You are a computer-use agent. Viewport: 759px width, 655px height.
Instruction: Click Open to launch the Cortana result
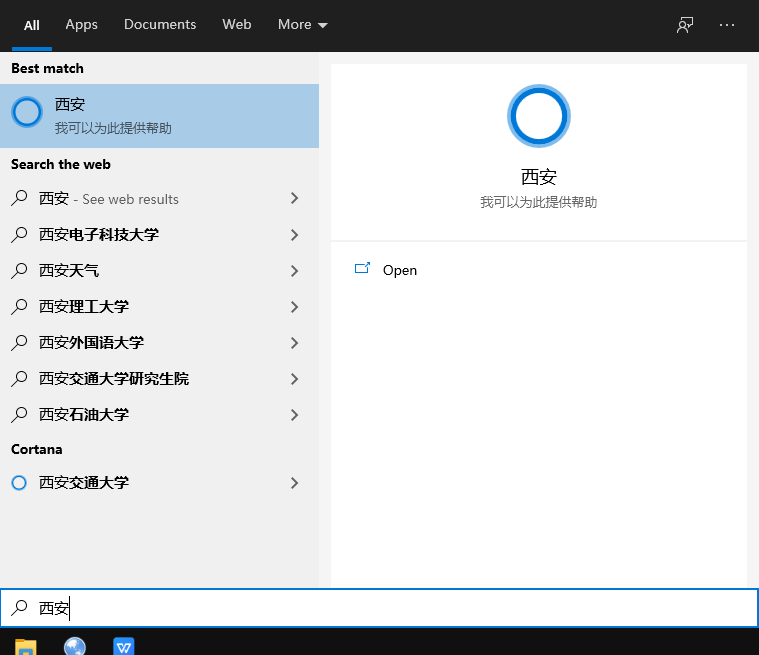pos(399,270)
